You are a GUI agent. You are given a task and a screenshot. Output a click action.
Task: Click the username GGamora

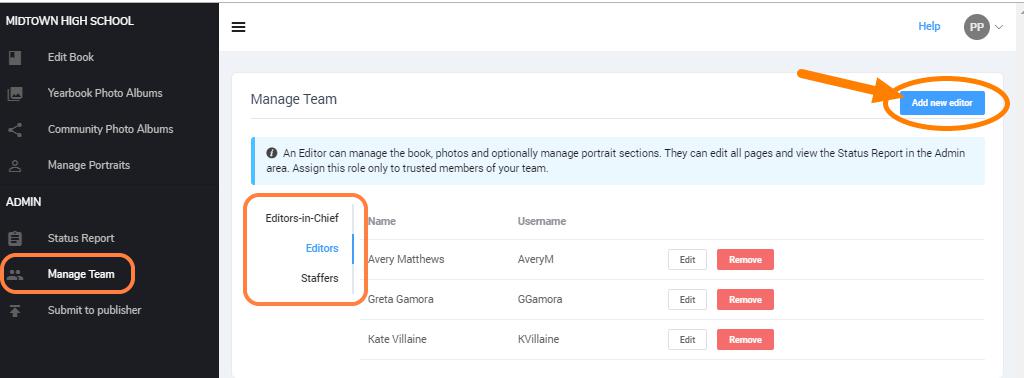(540, 300)
